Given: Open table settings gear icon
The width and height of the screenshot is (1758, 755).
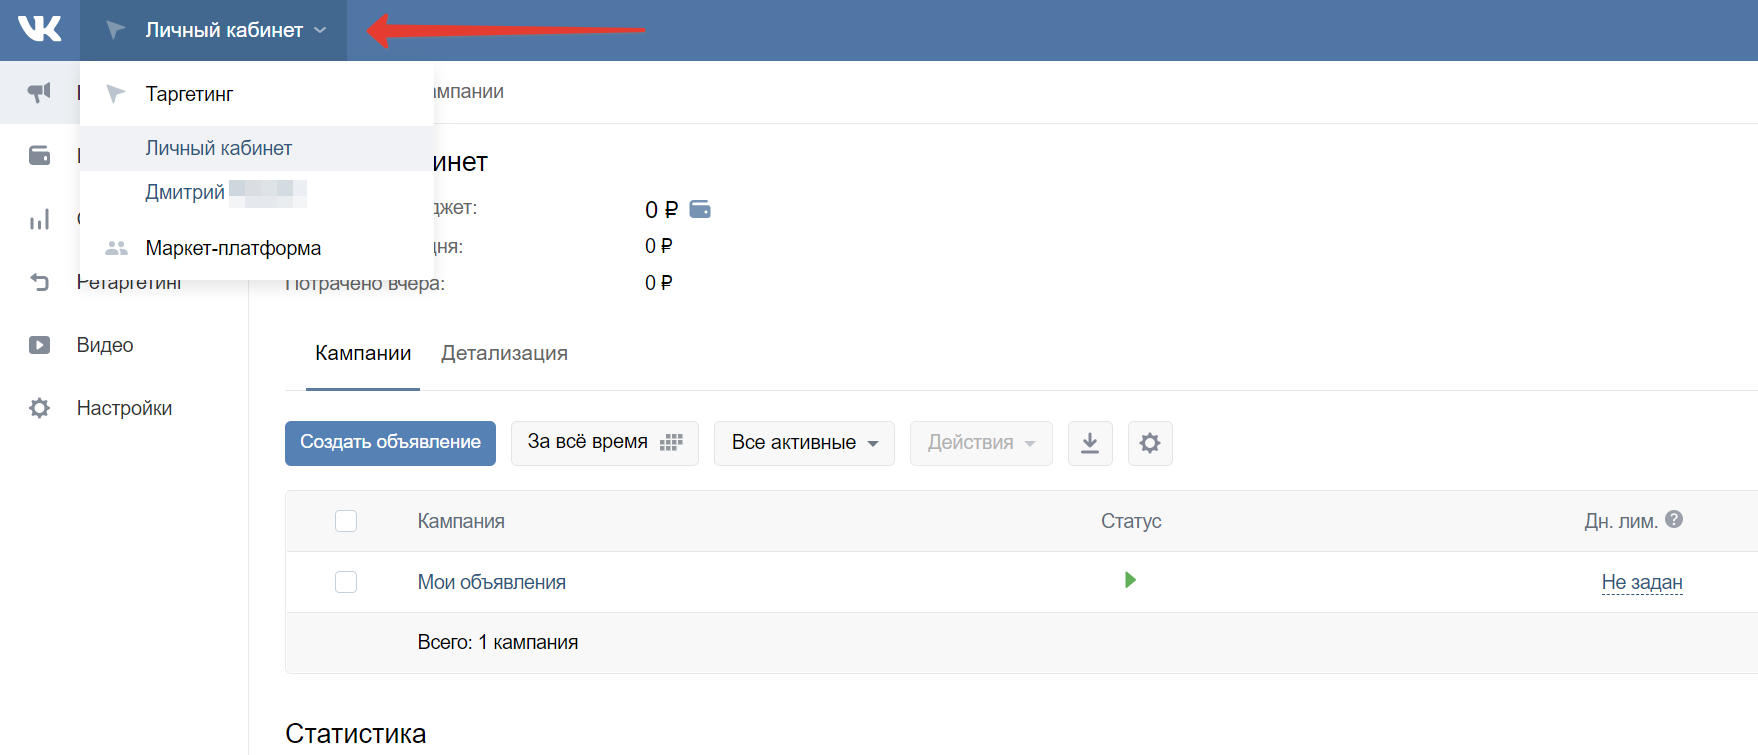Looking at the screenshot, I should click(1150, 443).
